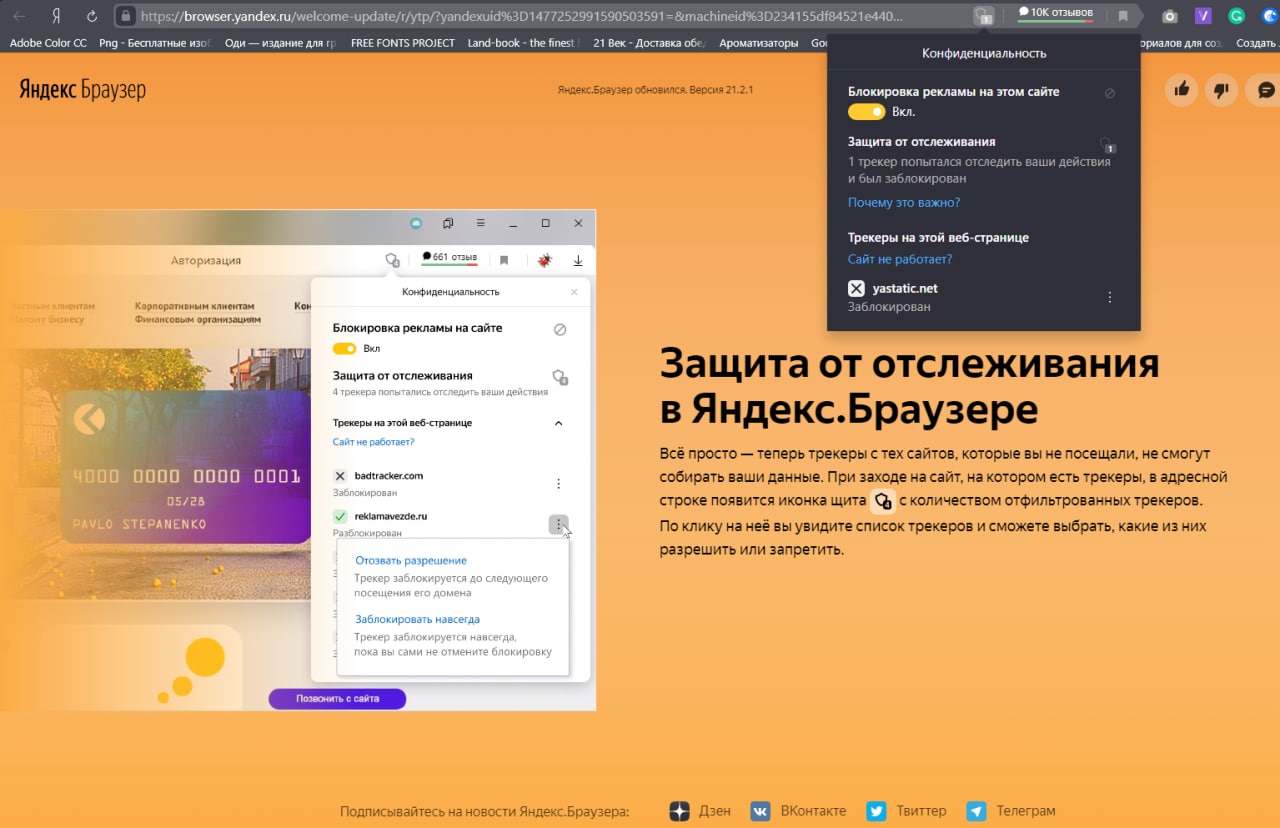
Task: Click the lock icon in address bar
Action: [126, 16]
